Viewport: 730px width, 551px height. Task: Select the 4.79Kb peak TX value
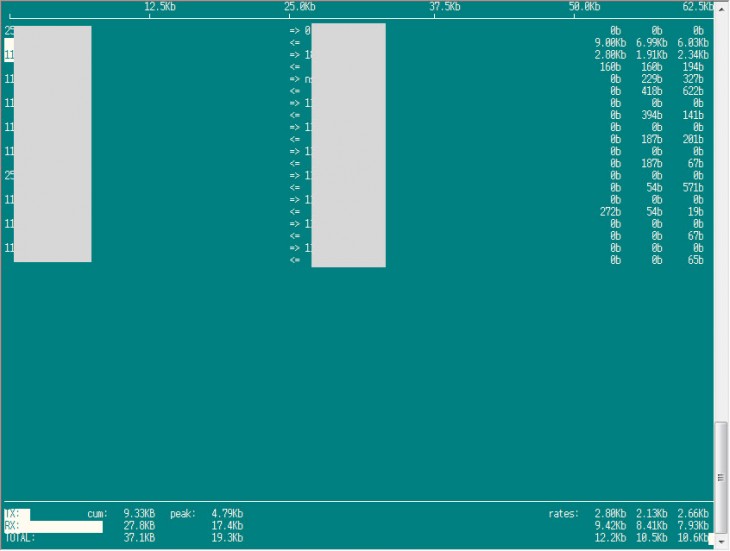point(227,514)
